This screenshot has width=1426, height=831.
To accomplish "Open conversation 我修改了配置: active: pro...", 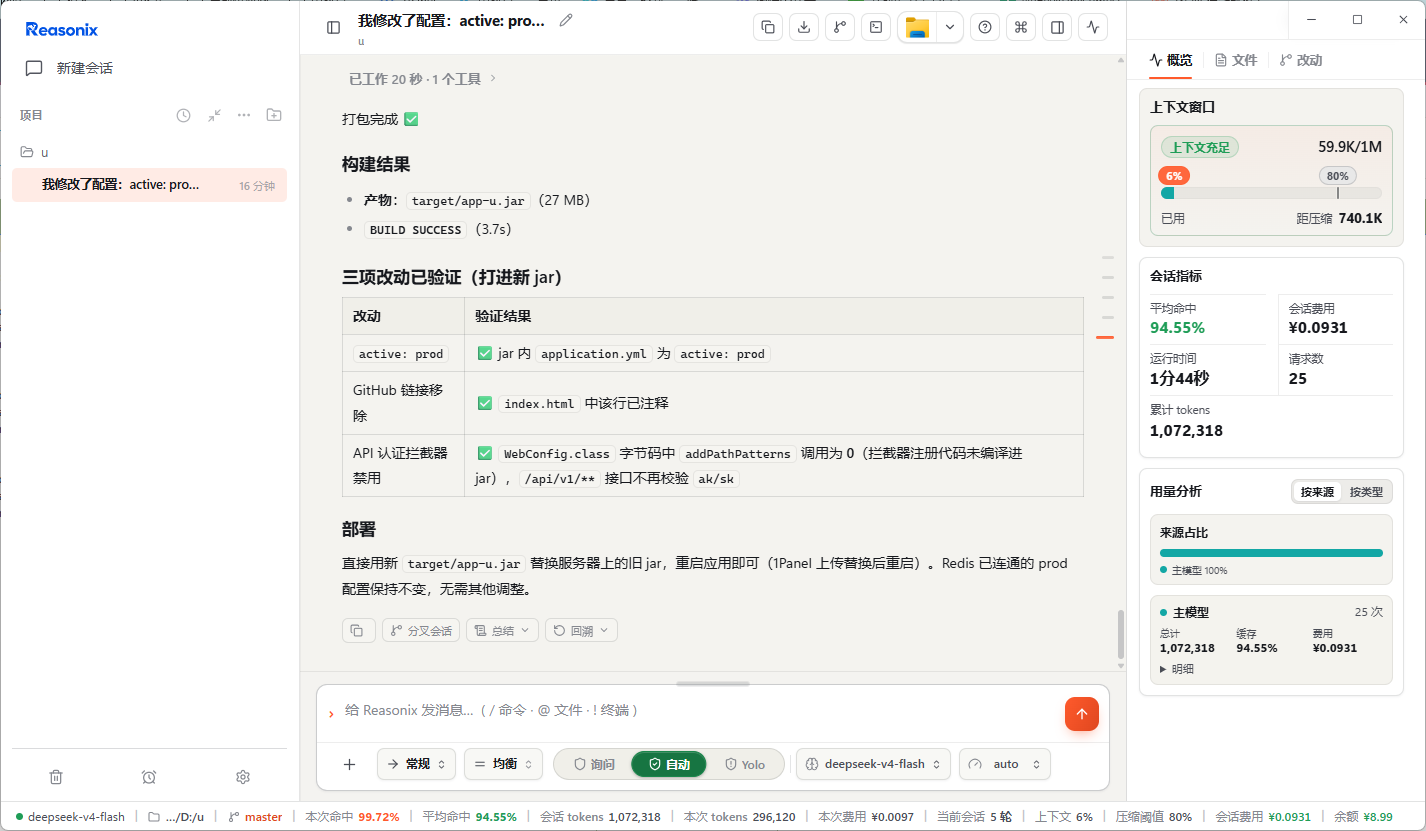I will [x=149, y=185].
